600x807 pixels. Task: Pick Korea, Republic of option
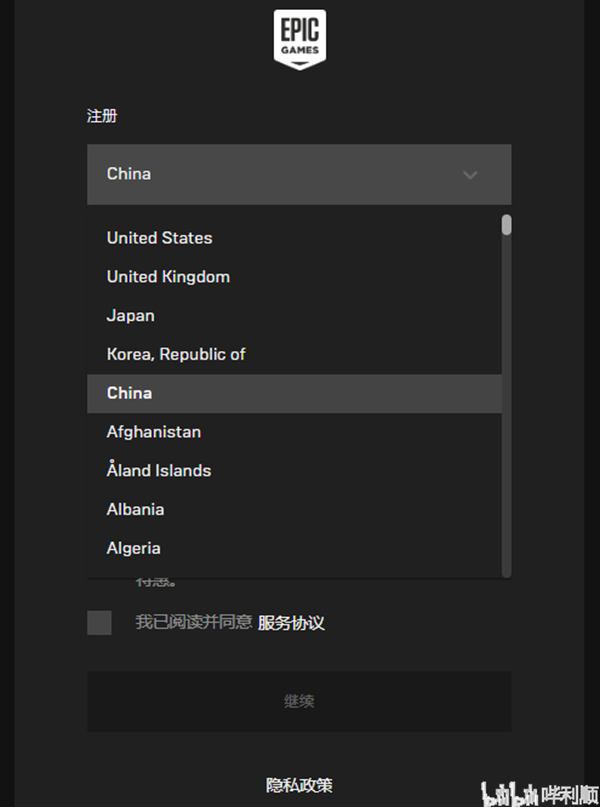[x=294, y=355]
